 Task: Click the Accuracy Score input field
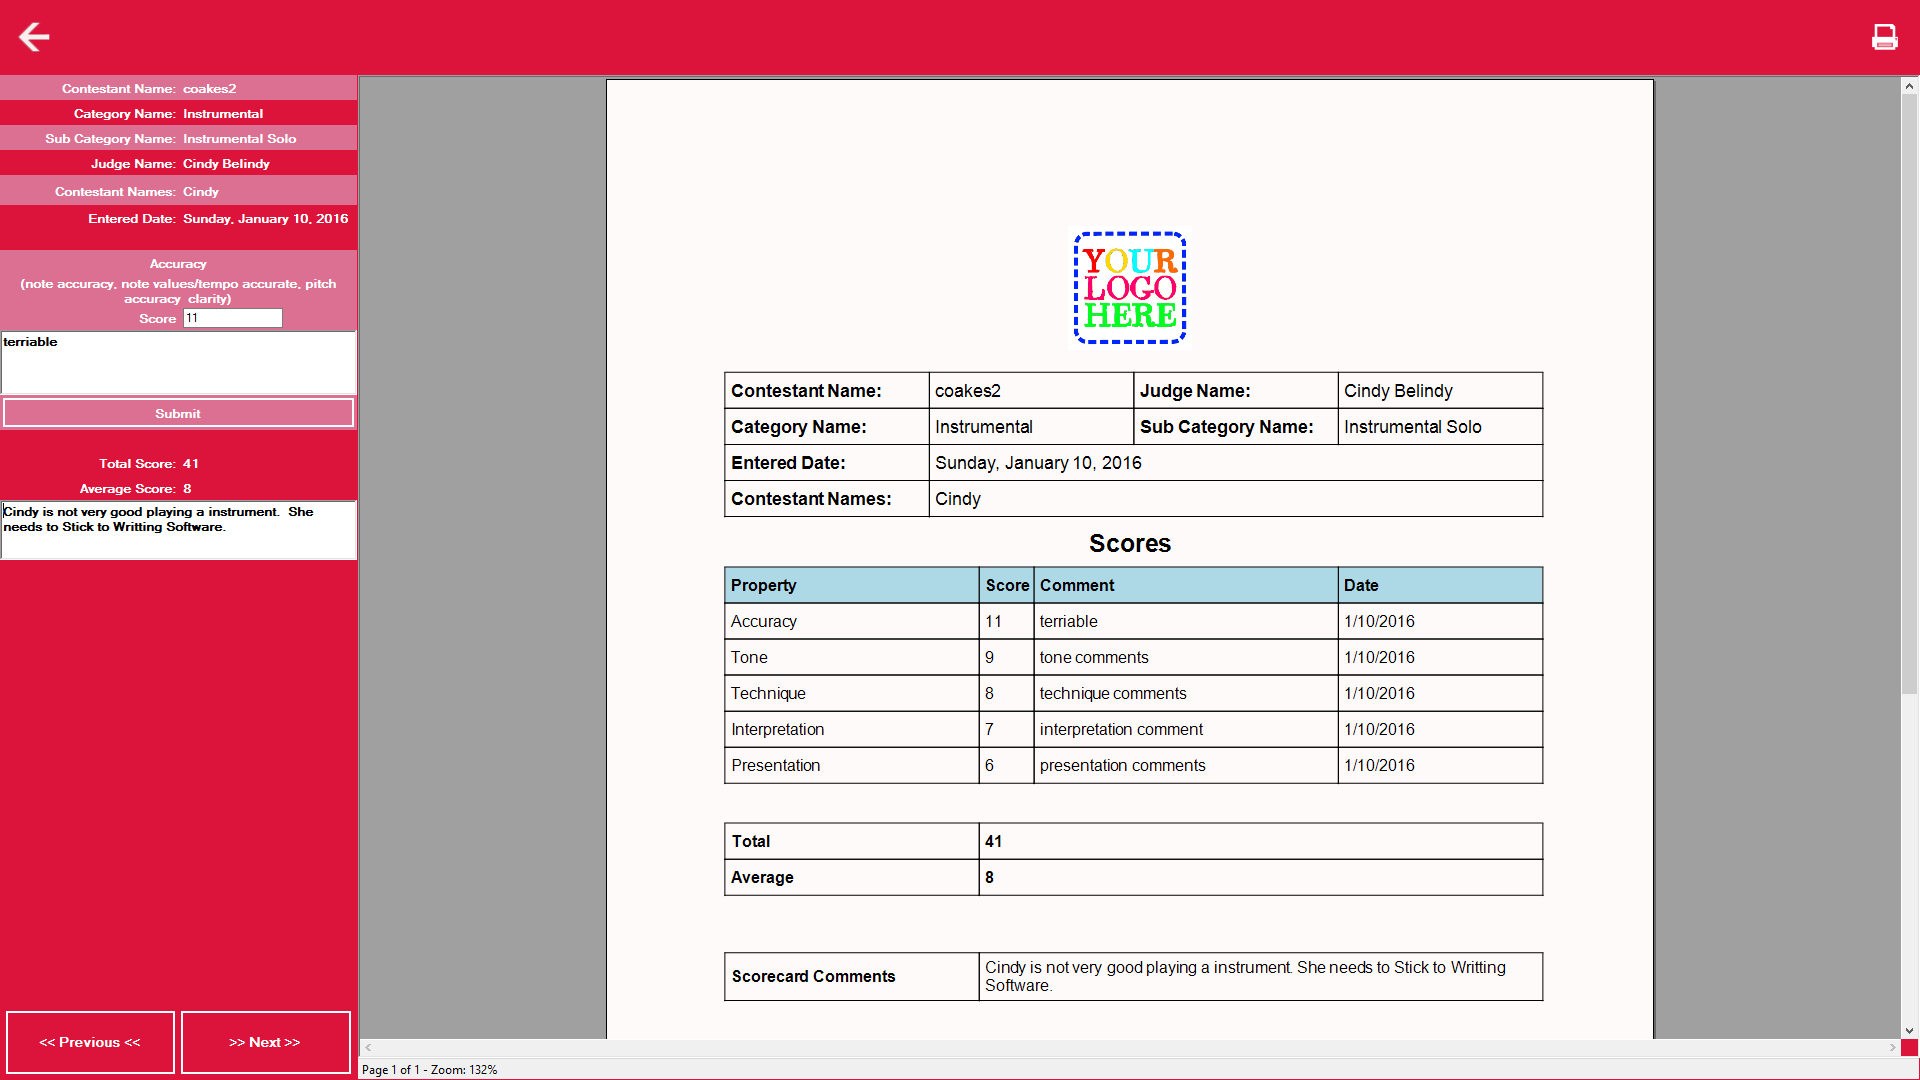click(x=232, y=318)
